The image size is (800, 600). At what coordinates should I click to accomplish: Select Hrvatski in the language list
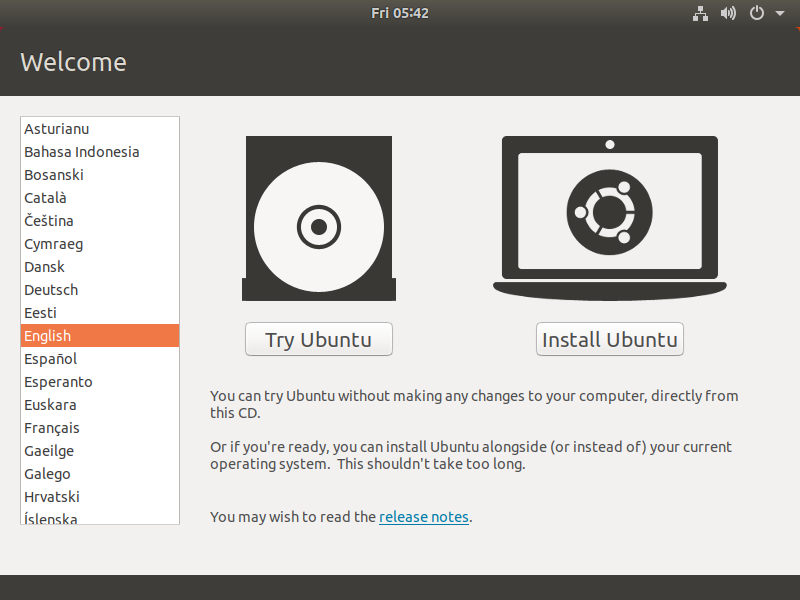click(x=52, y=497)
